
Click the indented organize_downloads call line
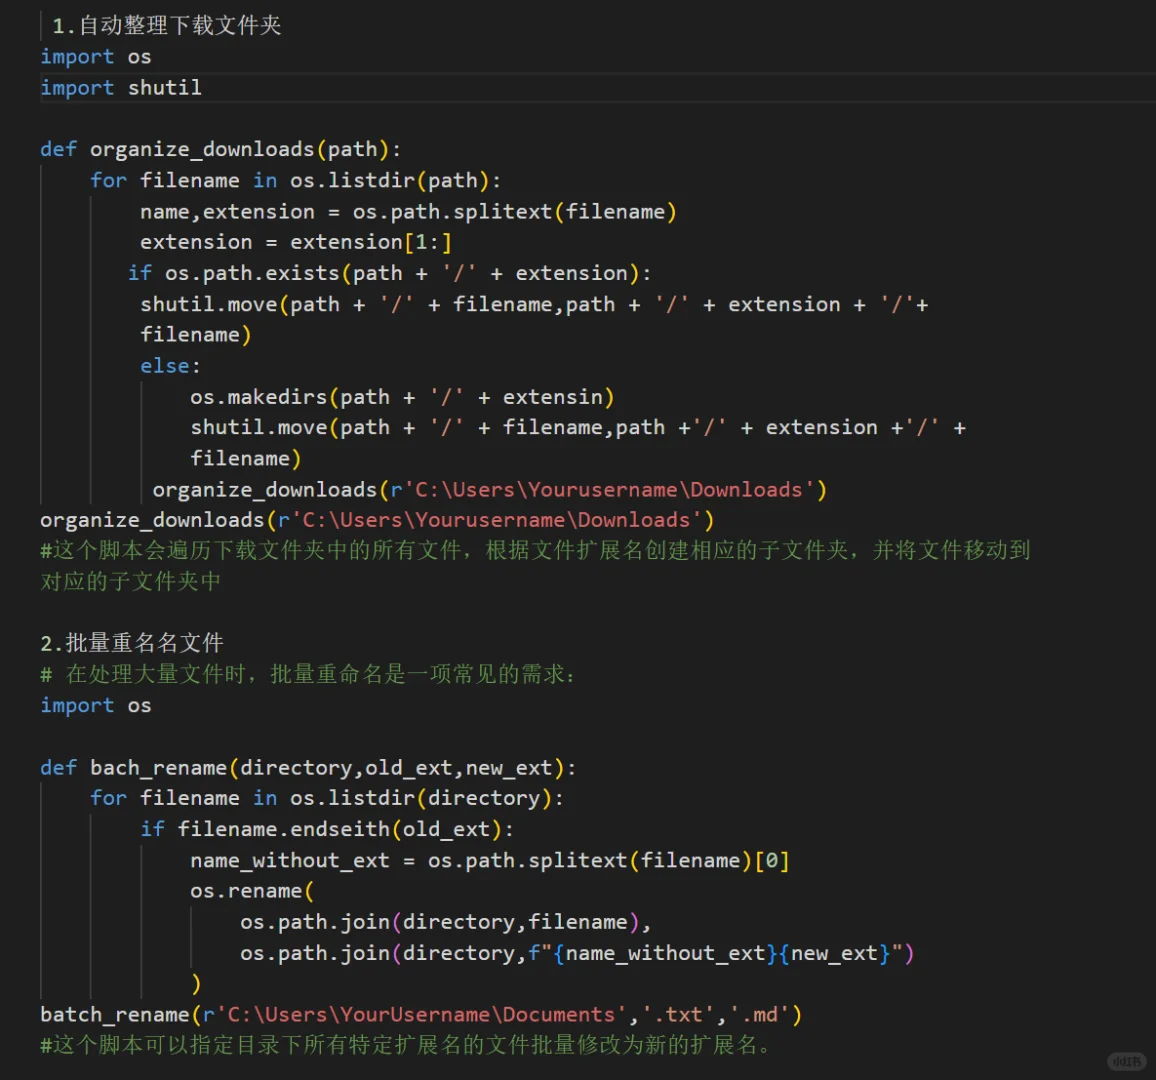pyautogui.click(x=490, y=490)
